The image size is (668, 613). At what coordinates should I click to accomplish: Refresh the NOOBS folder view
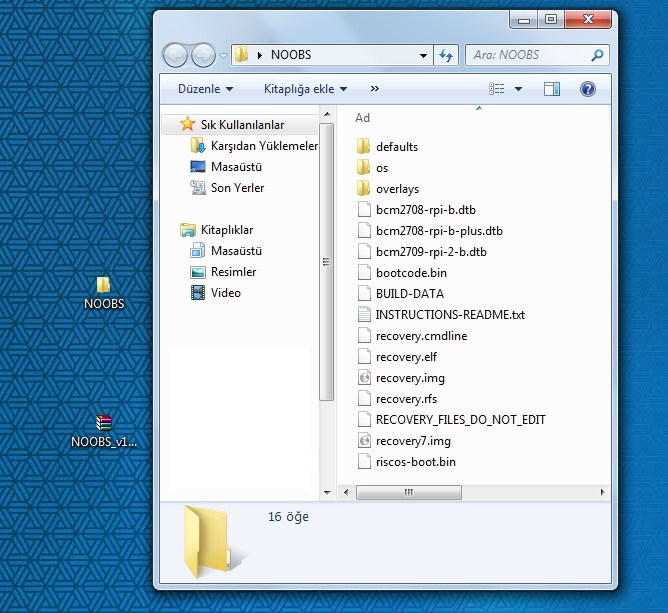point(446,55)
